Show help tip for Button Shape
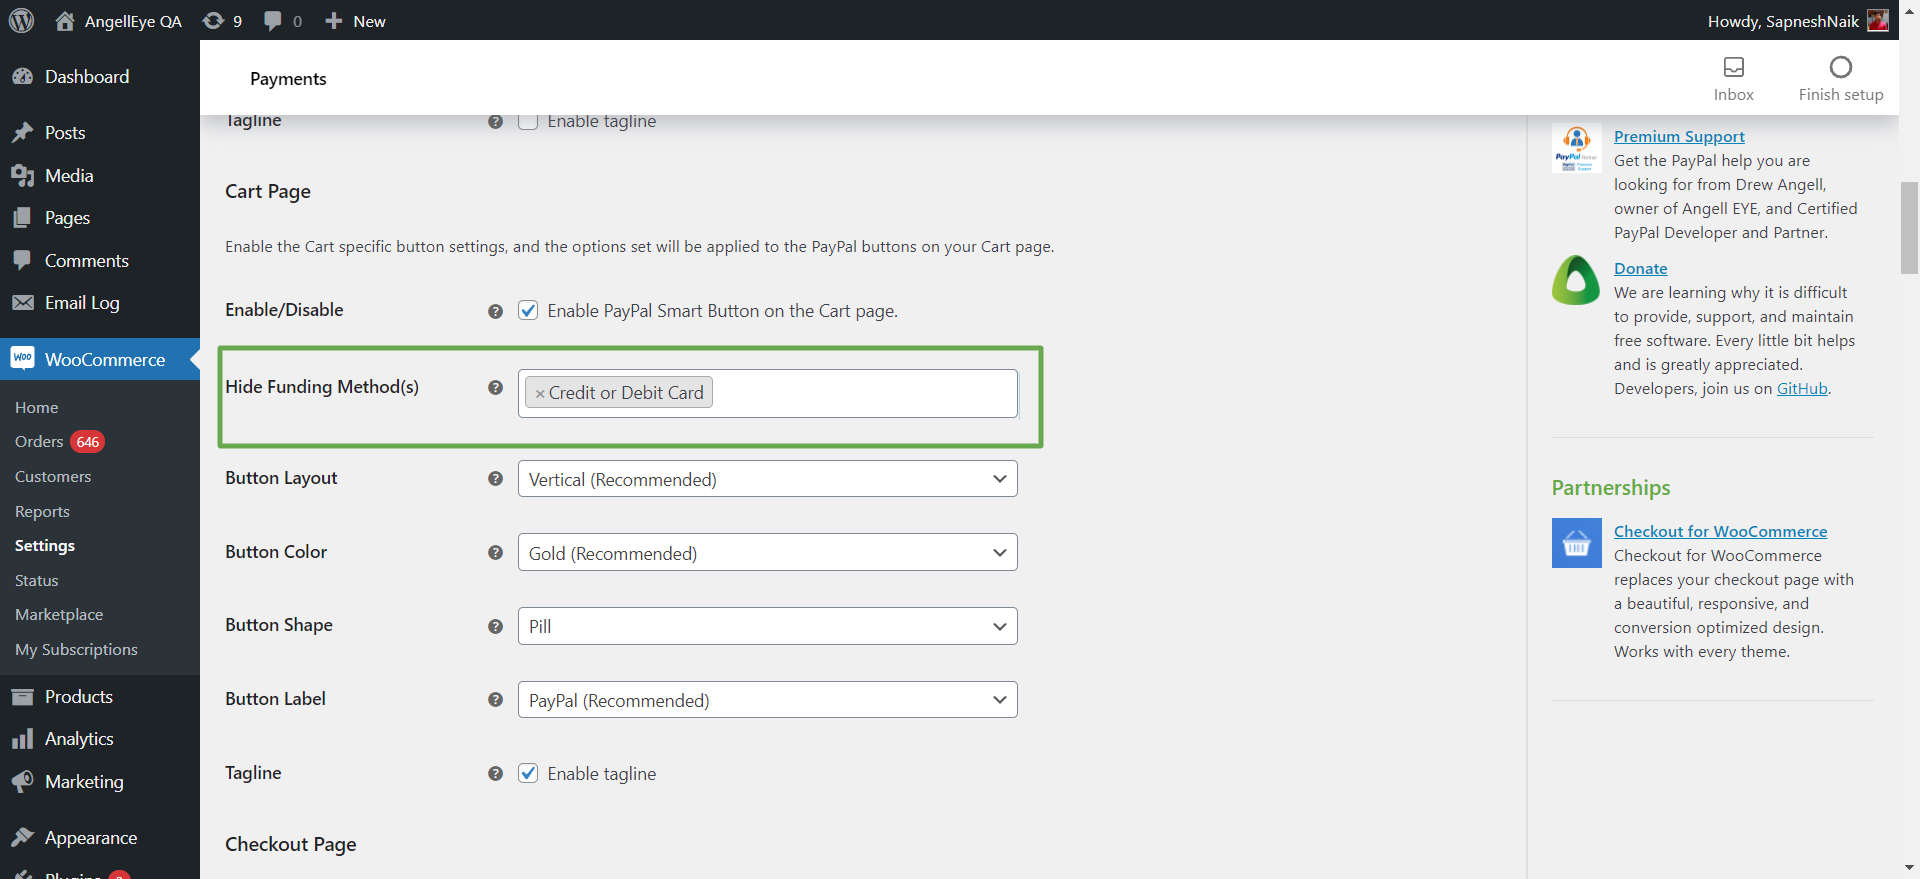 pyautogui.click(x=495, y=626)
